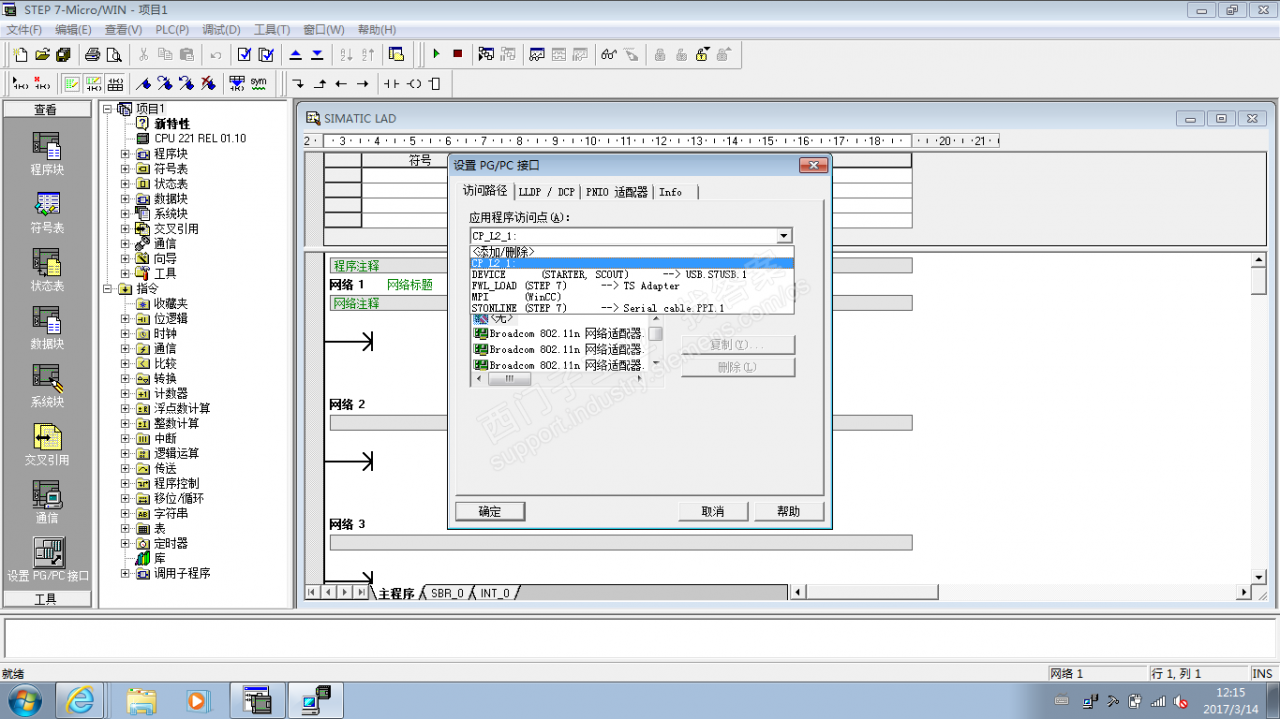Open the 工具(T) menu

[x=272, y=30]
